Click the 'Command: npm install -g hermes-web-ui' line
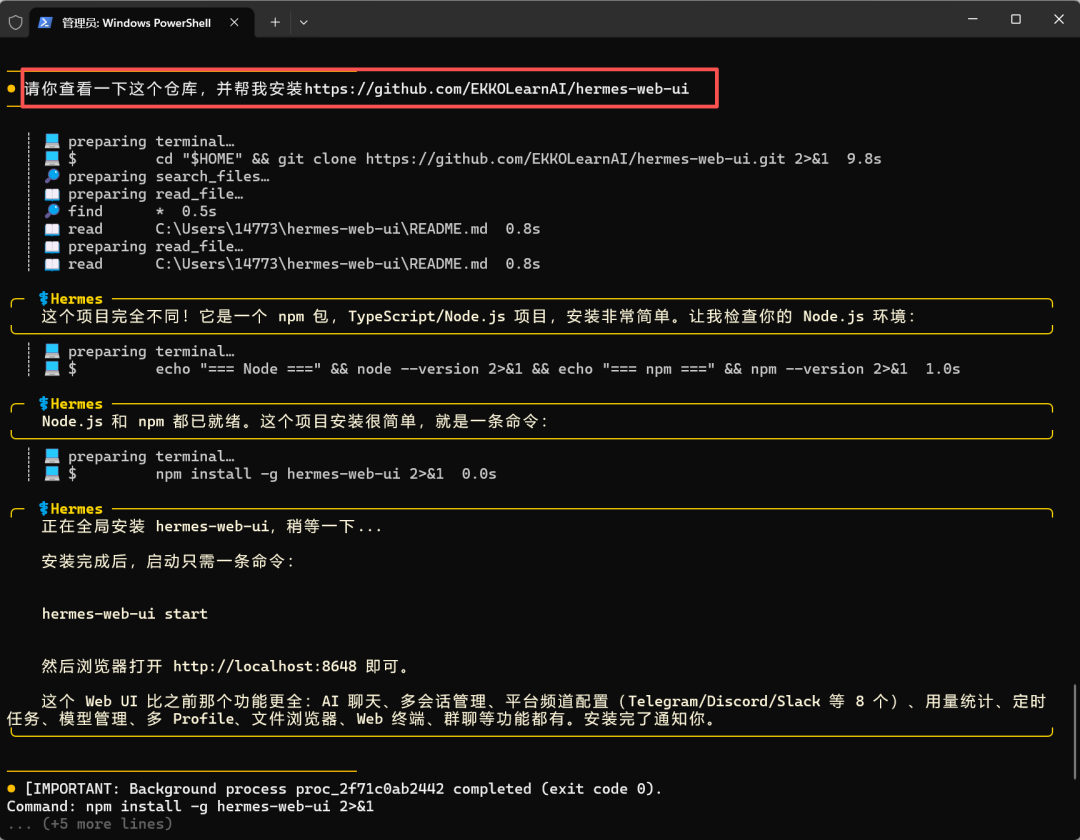1080x840 pixels. point(190,806)
